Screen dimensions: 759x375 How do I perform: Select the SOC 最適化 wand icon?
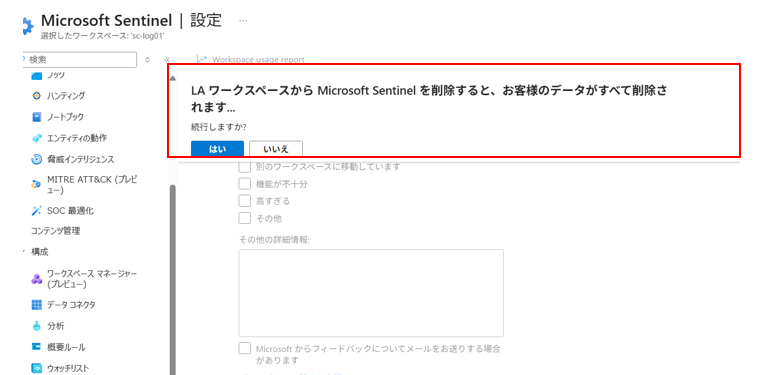coord(37,210)
